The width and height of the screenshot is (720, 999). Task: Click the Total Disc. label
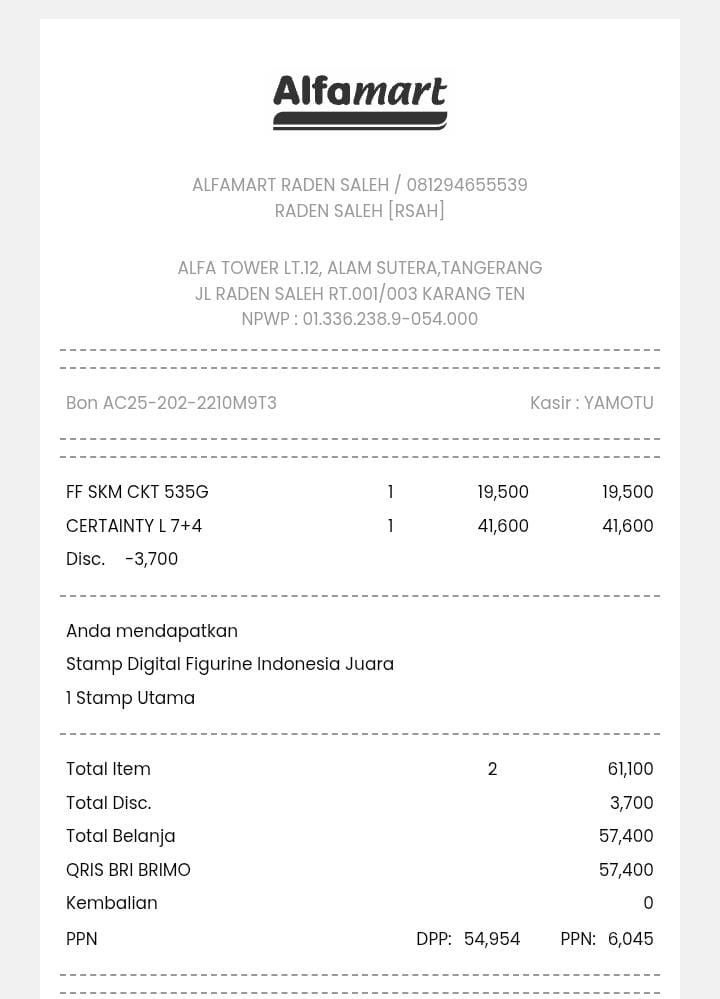(x=108, y=803)
